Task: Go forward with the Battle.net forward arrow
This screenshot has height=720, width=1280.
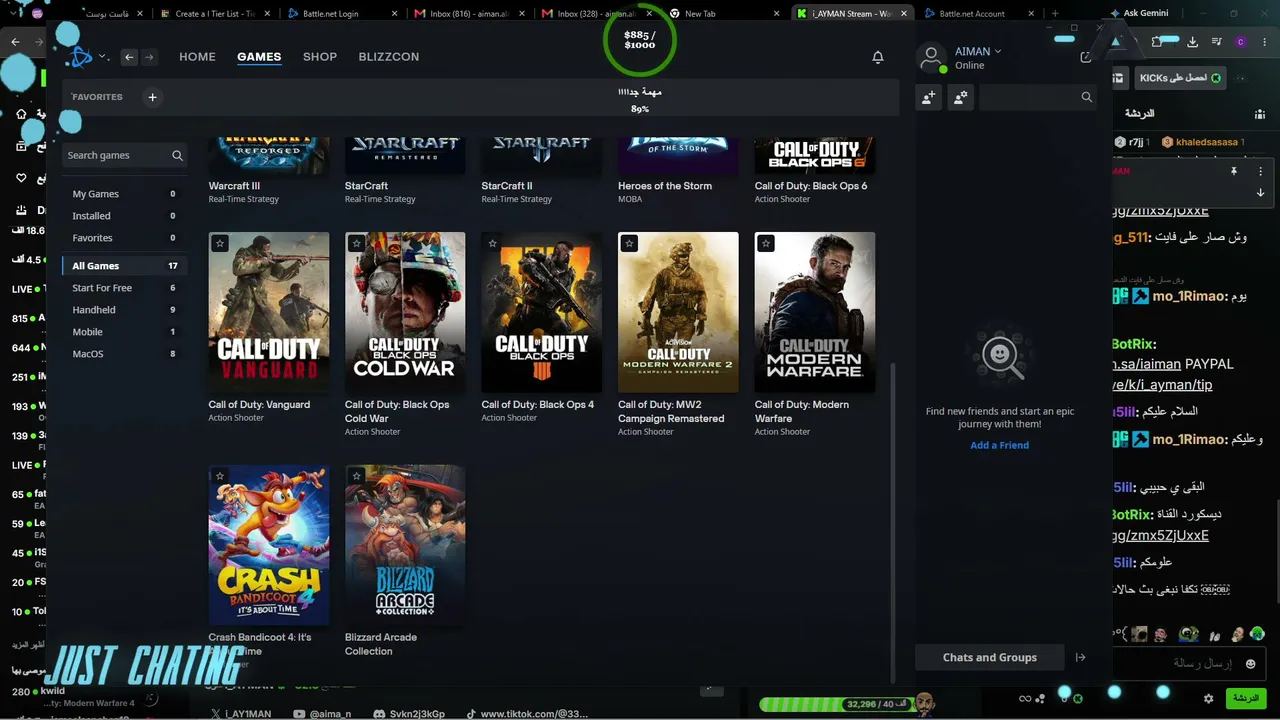Action: [149, 57]
